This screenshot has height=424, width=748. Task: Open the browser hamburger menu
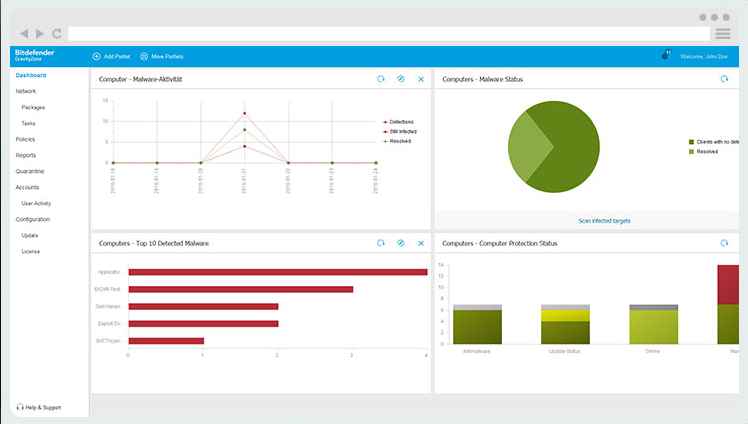pos(723,33)
